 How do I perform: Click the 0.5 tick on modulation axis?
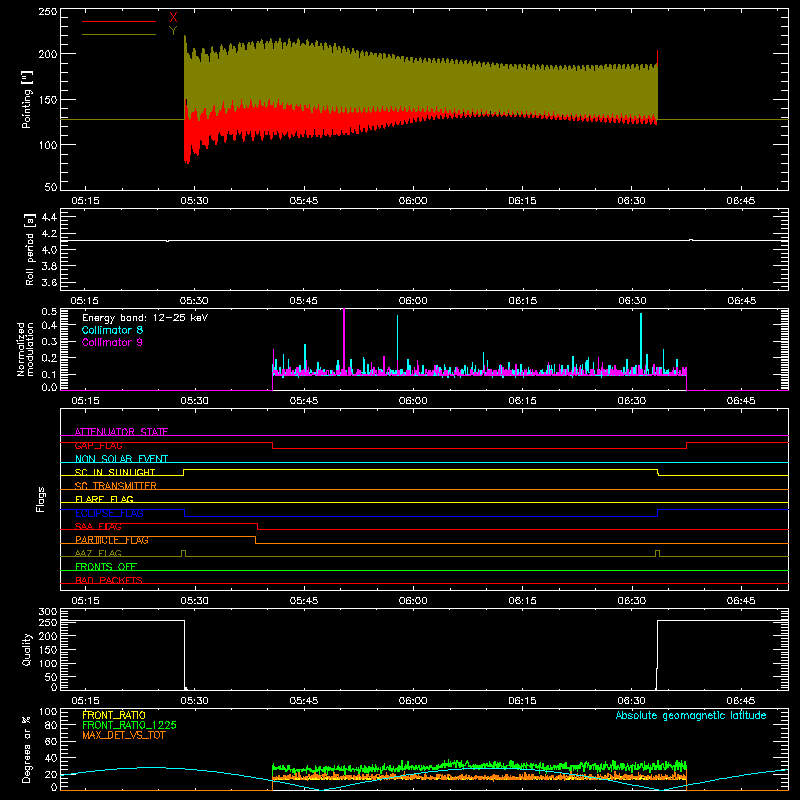pos(49,311)
